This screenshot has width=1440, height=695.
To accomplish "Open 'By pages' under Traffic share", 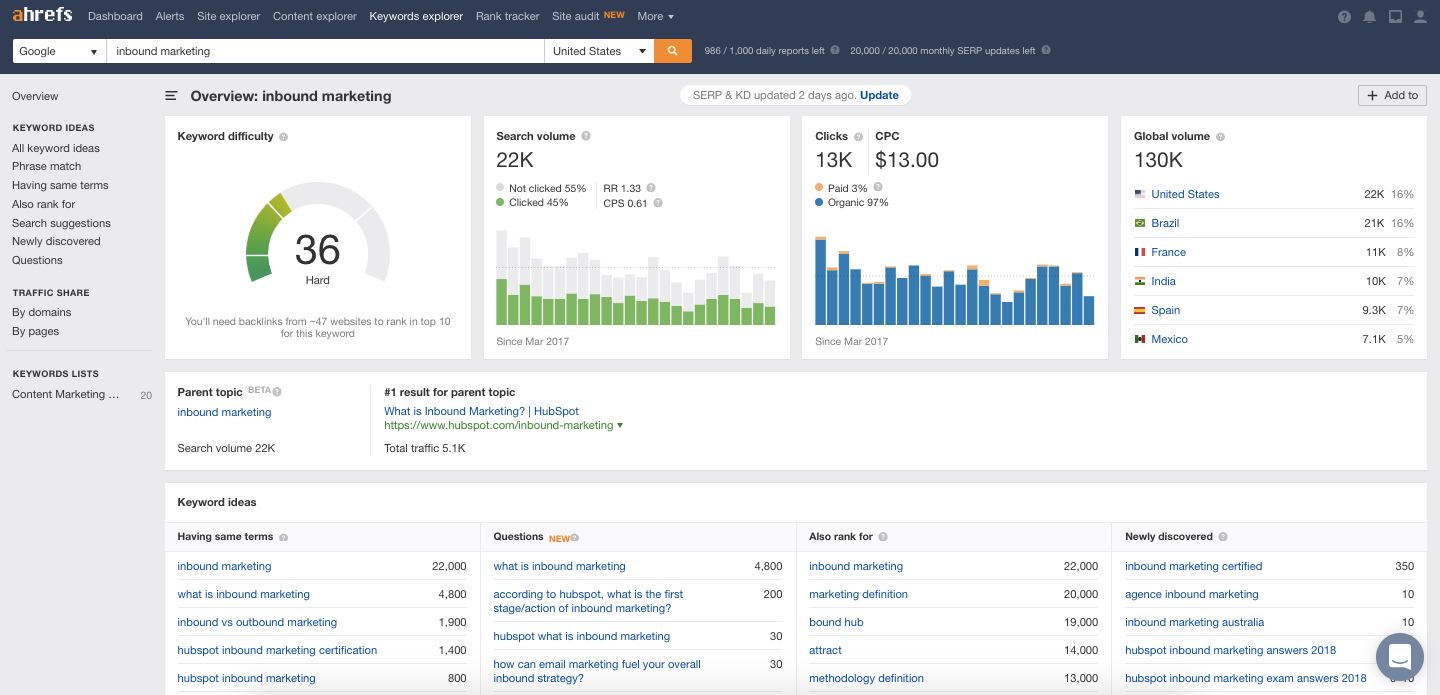I will (x=35, y=331).
